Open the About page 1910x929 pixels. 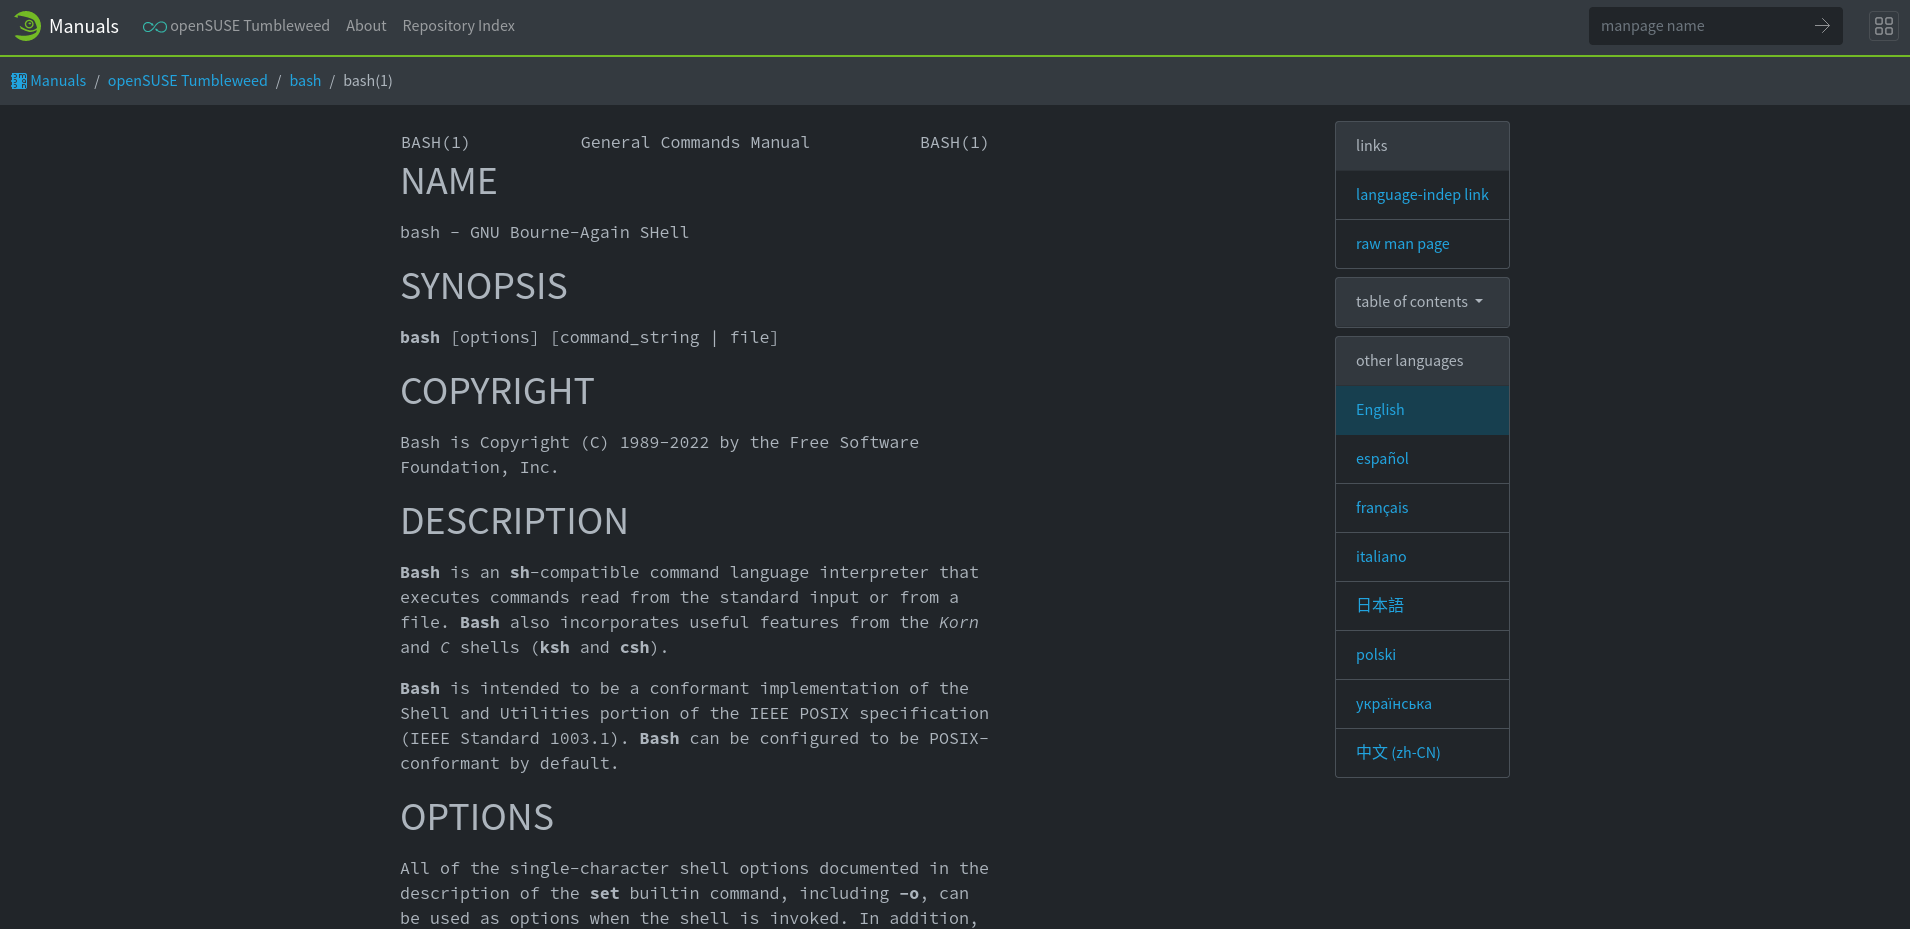tap(366, 26)
